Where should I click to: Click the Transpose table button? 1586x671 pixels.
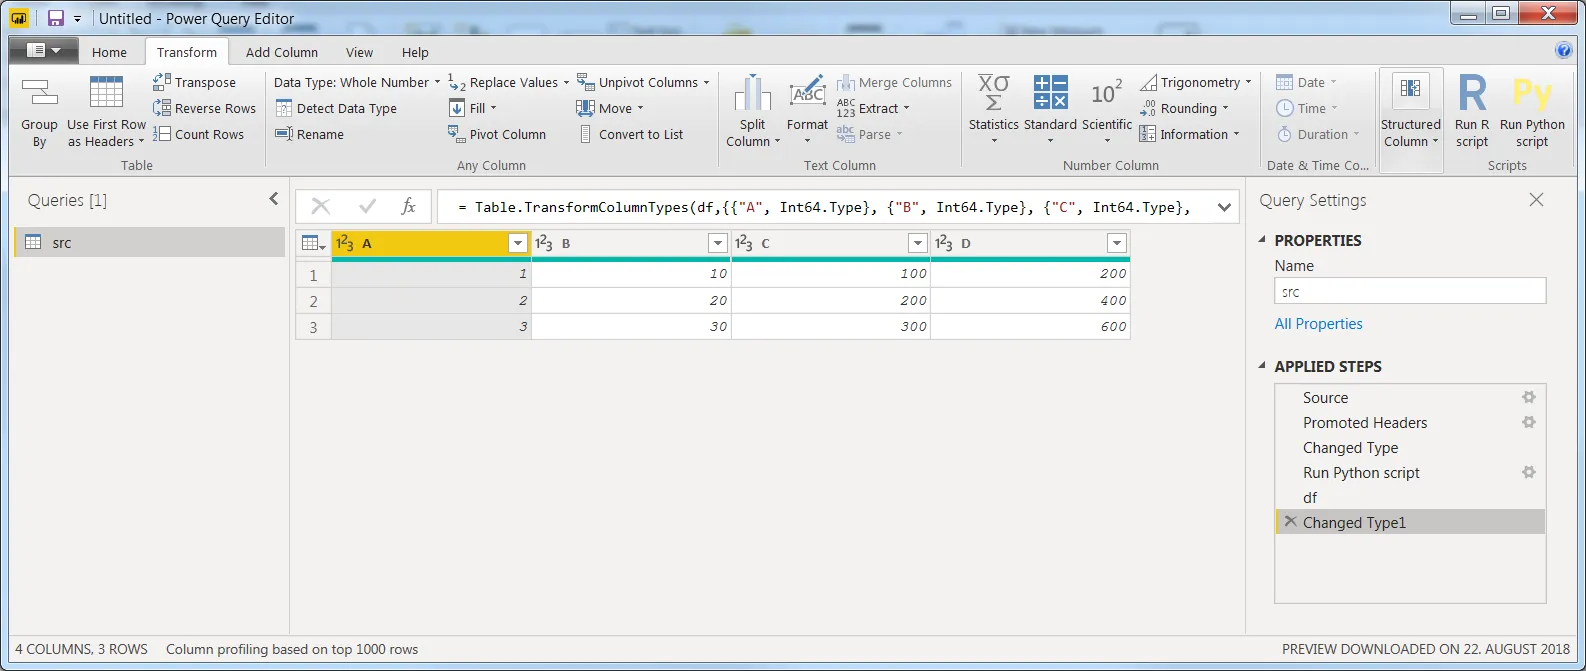(x=195, y=82)
